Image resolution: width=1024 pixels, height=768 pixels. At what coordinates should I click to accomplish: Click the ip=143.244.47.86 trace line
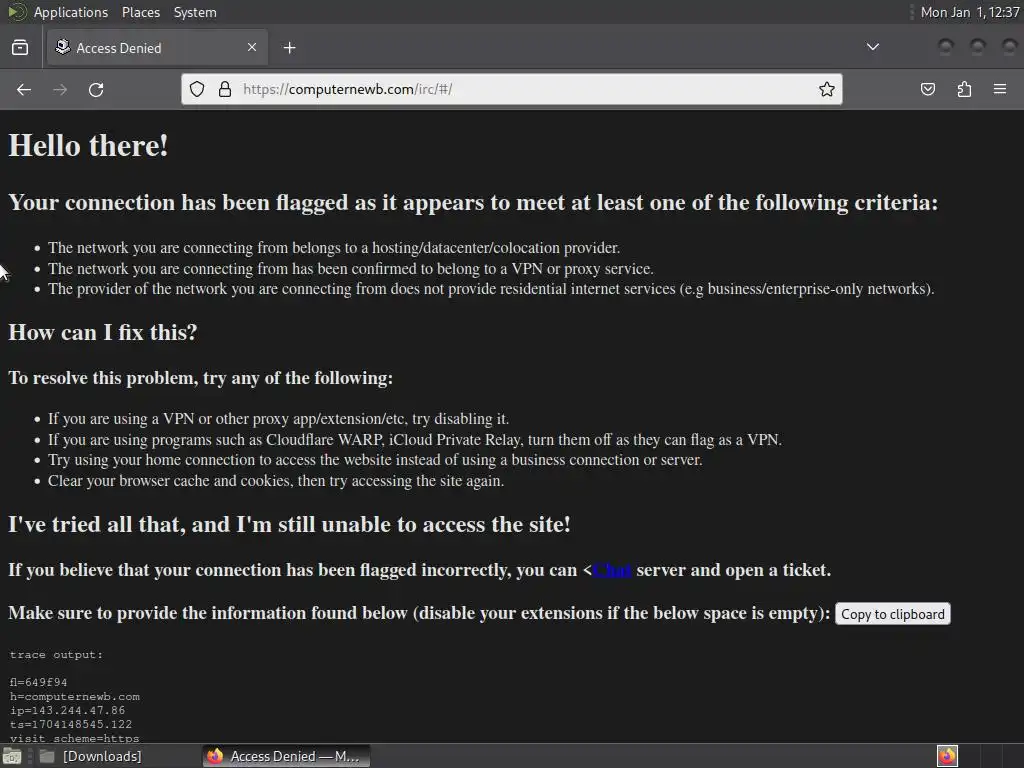67,711
